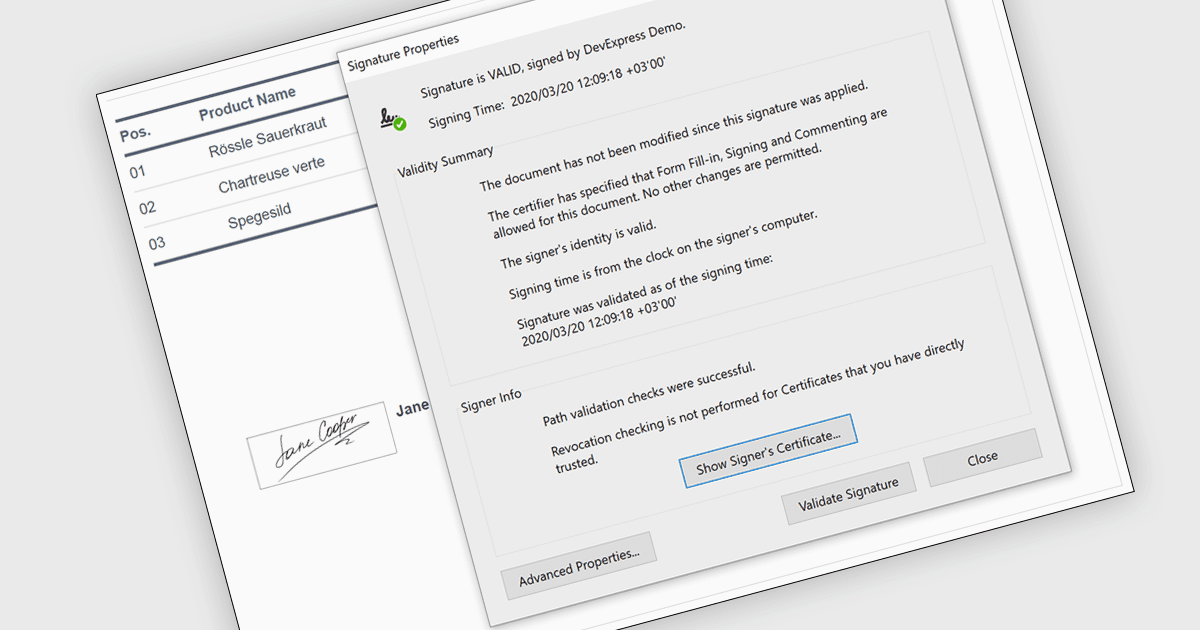Viewport: 1200px width, 630px height.
Task: Click 'document has not been modified' statement
Action: (x=674, y=135)
